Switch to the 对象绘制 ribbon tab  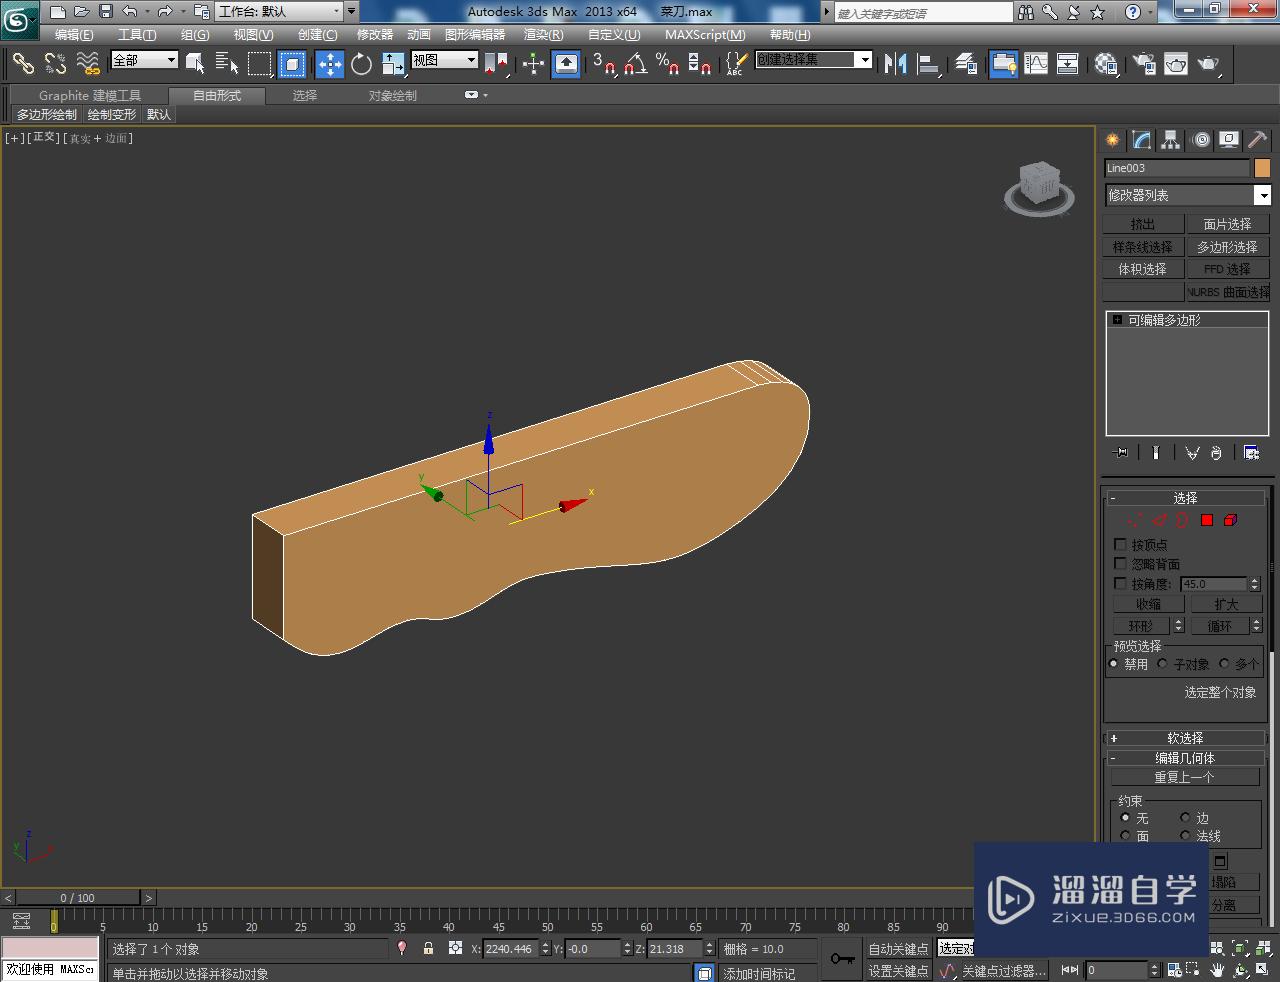[392, 96]
